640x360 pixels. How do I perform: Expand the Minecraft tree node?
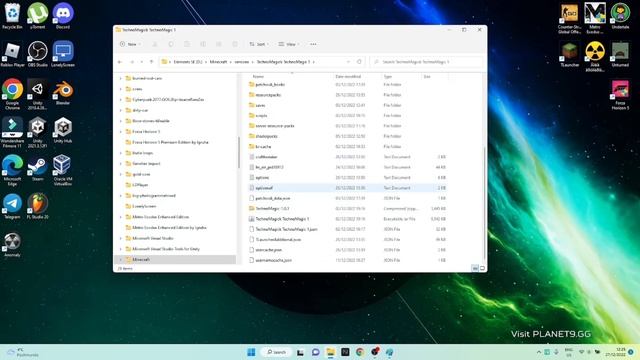pyautogui.click(x=120, y=260)
